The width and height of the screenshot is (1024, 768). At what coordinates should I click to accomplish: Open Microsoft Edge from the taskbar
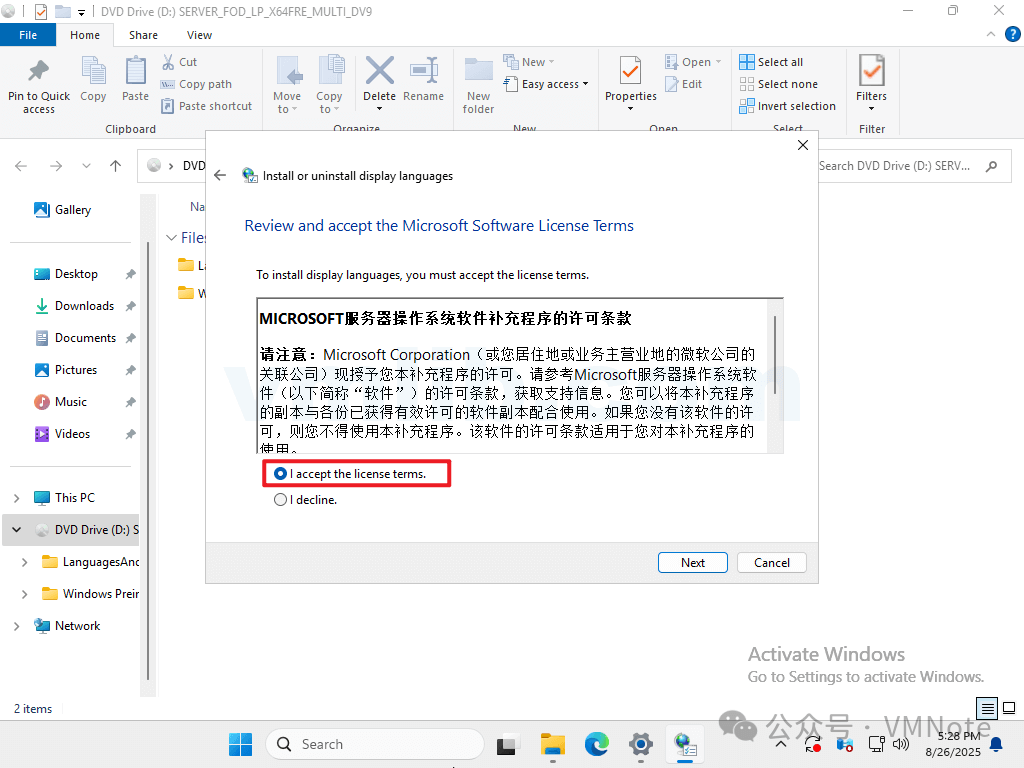point(597,744)
